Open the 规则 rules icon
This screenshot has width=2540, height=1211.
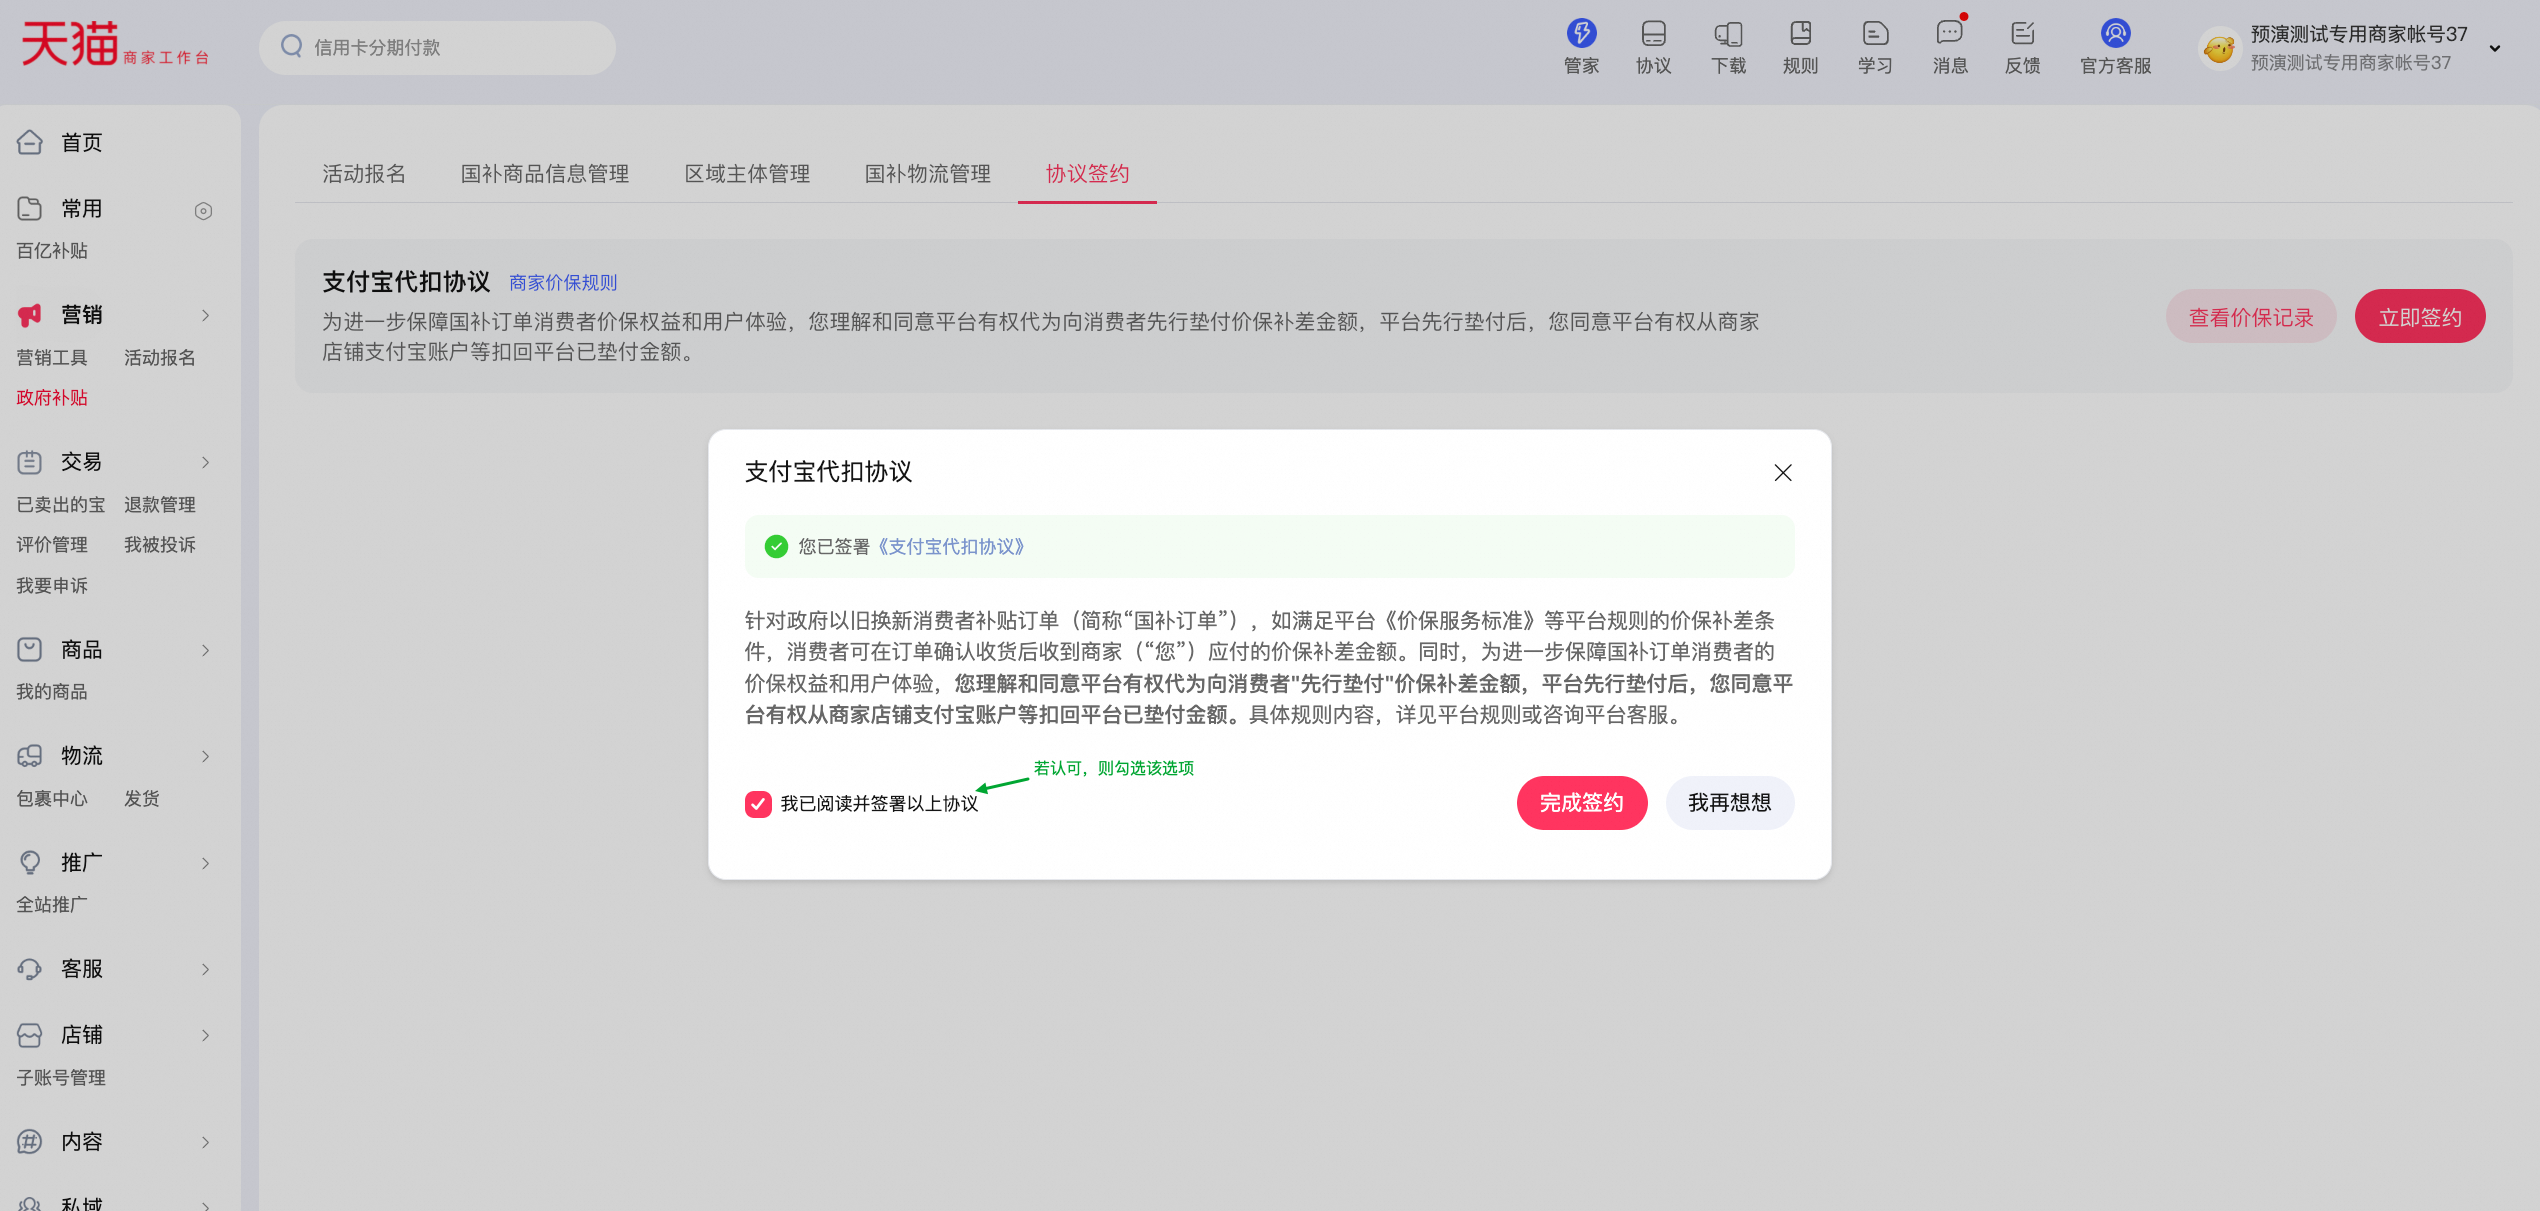[x=1801, y=34]
